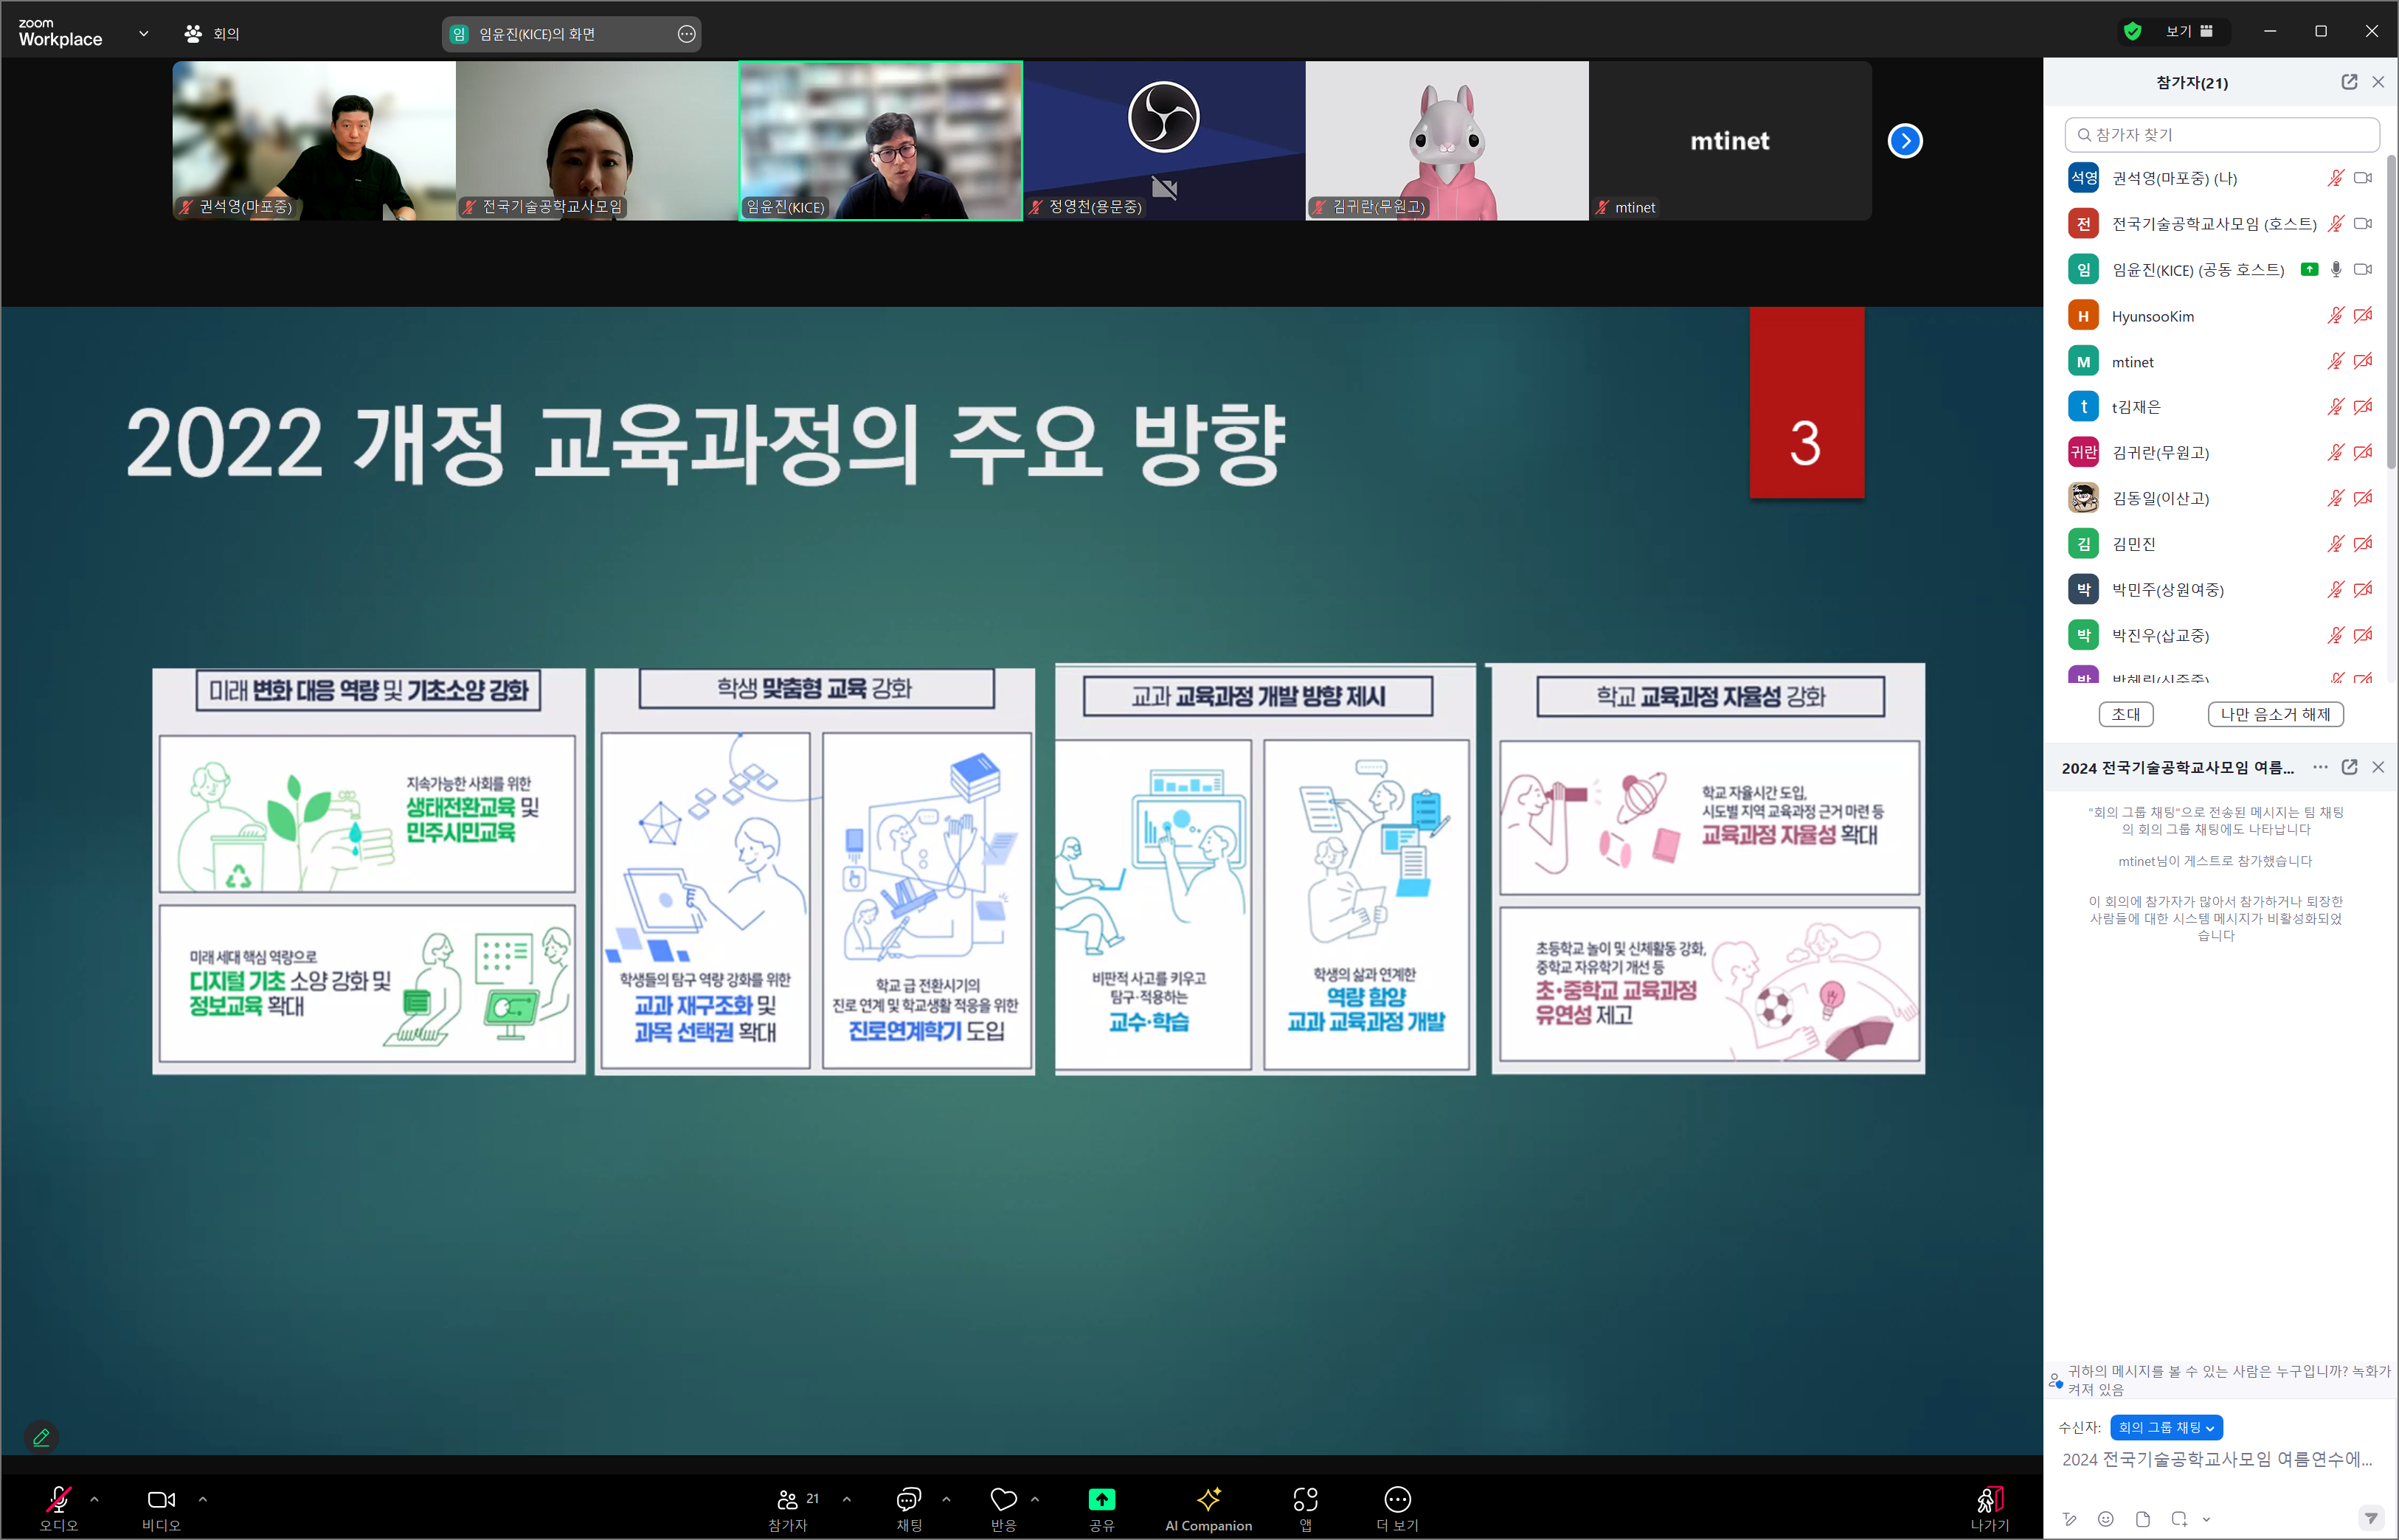
Task: Open the chat recipient dropdown
Action: click(x=2166, y=1427)
